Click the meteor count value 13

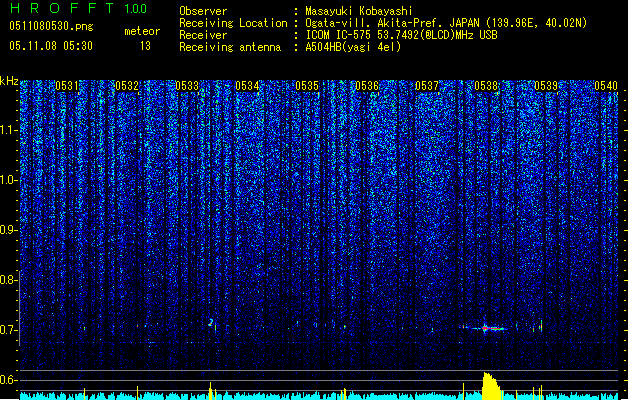(145, 46)
